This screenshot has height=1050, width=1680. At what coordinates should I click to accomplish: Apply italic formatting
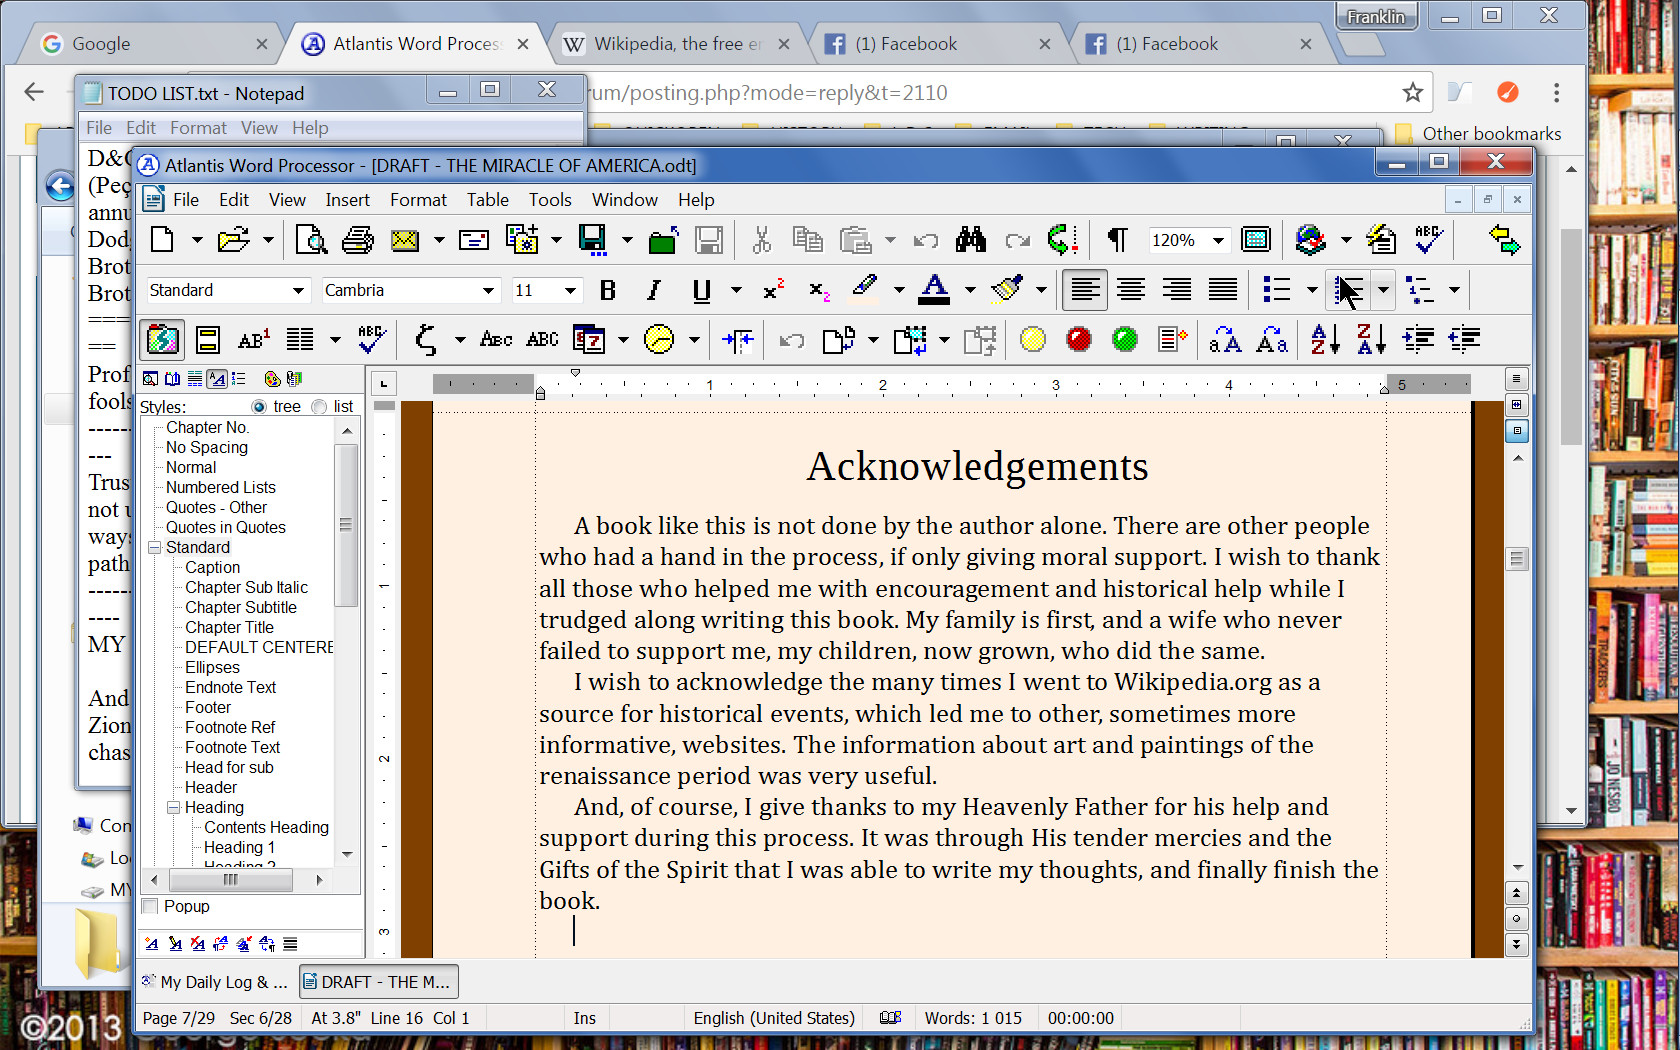point(653,290)
